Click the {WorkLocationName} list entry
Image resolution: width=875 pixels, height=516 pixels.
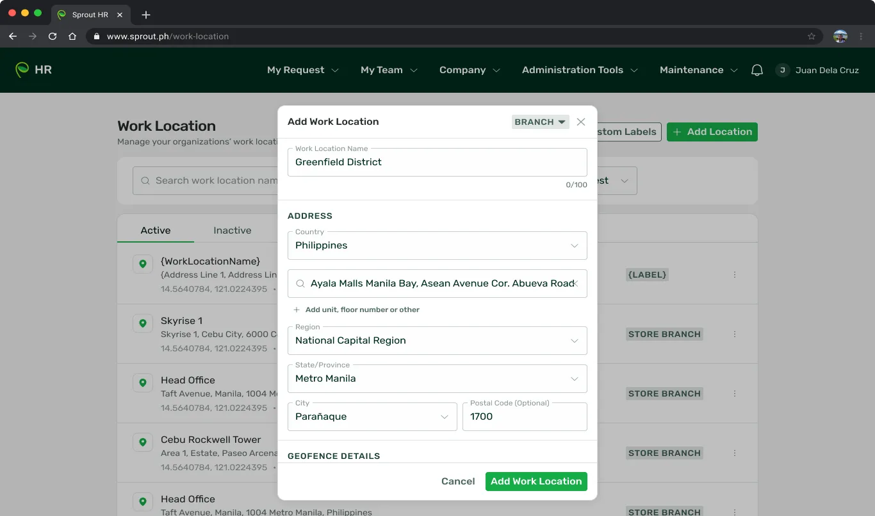point(210,261)
